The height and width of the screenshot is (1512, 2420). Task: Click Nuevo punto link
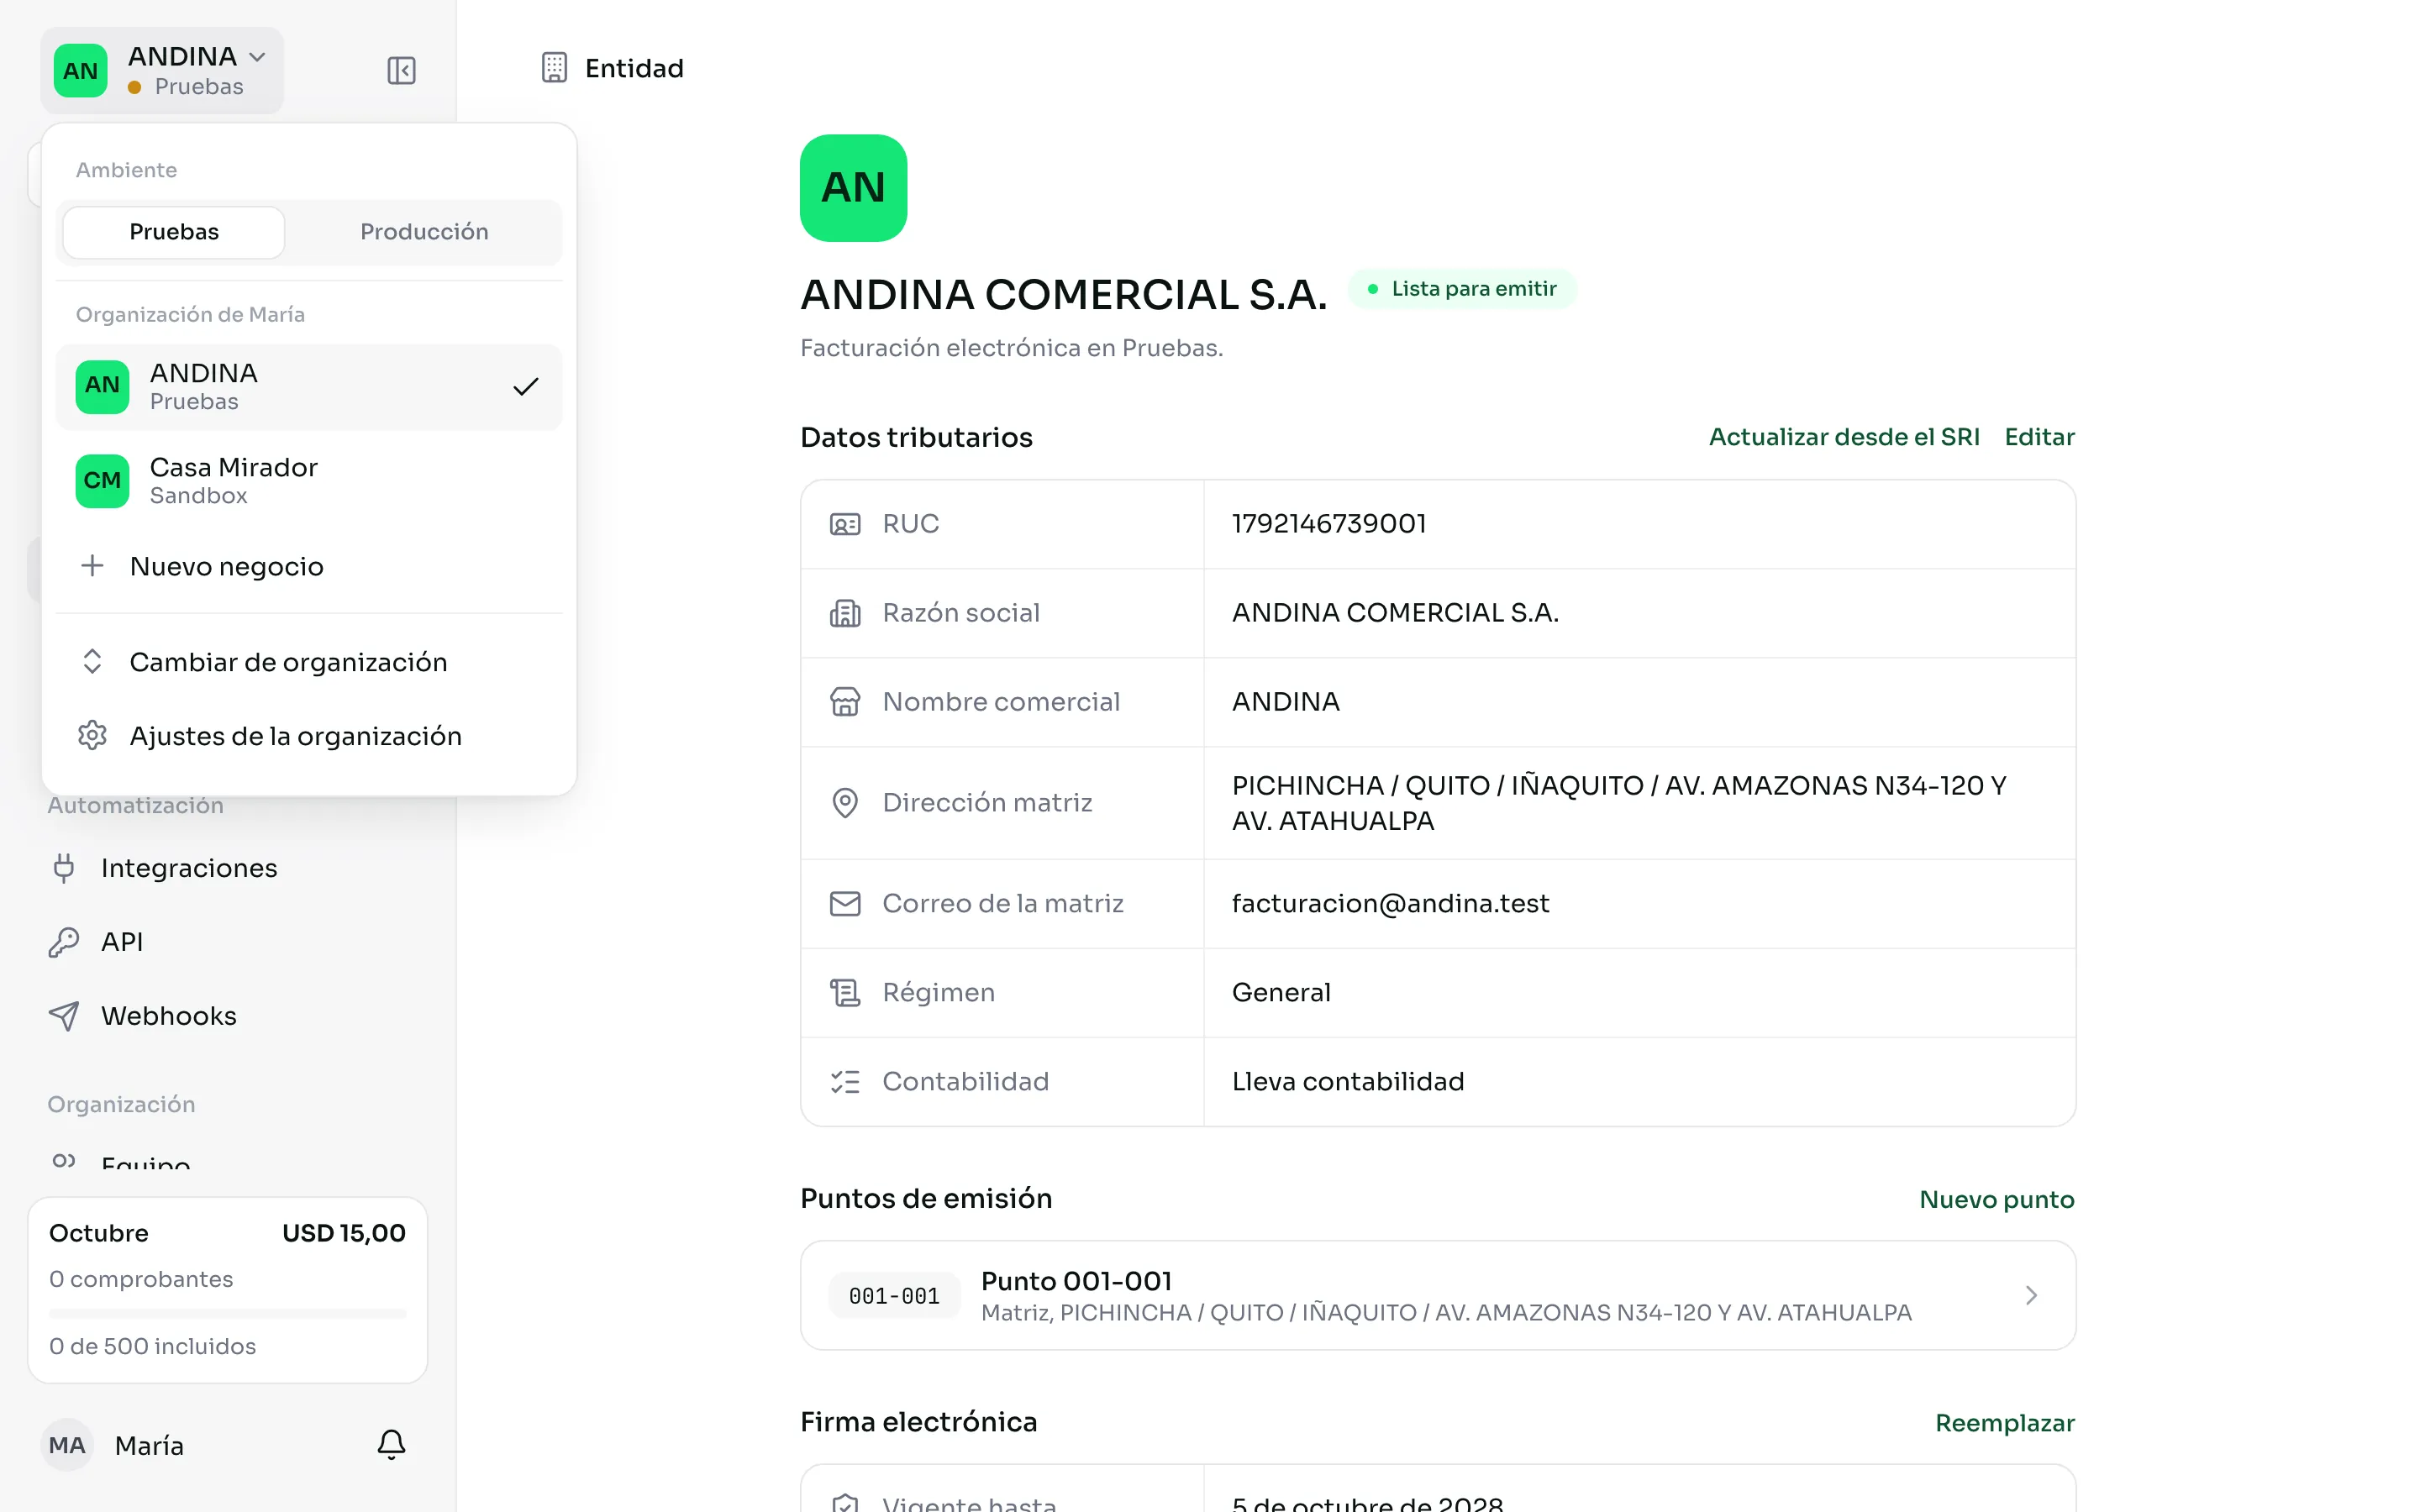[x=1996, y=1199]
